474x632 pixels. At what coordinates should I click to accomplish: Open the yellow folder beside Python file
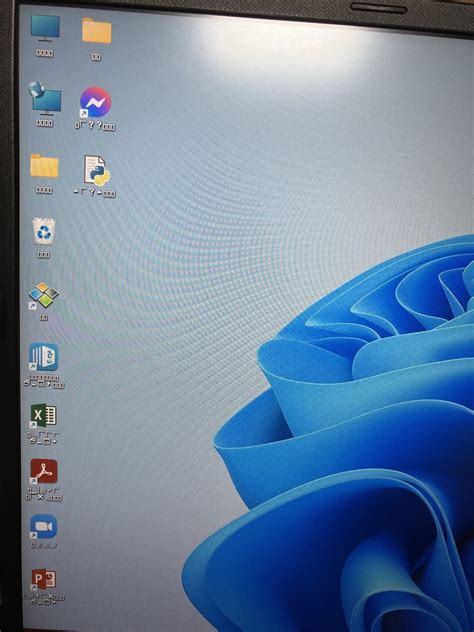(44, 166)
